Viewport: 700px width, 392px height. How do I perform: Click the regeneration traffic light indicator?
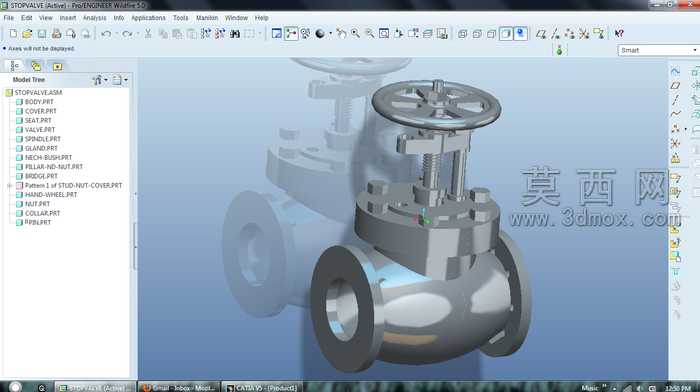click(559, 50)
